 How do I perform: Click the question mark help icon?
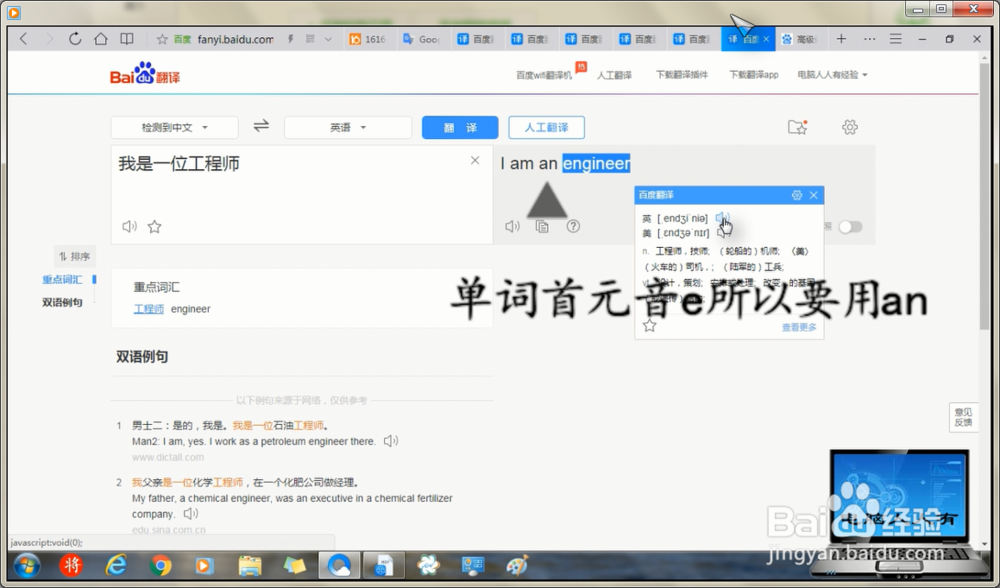tap(573, 226)
